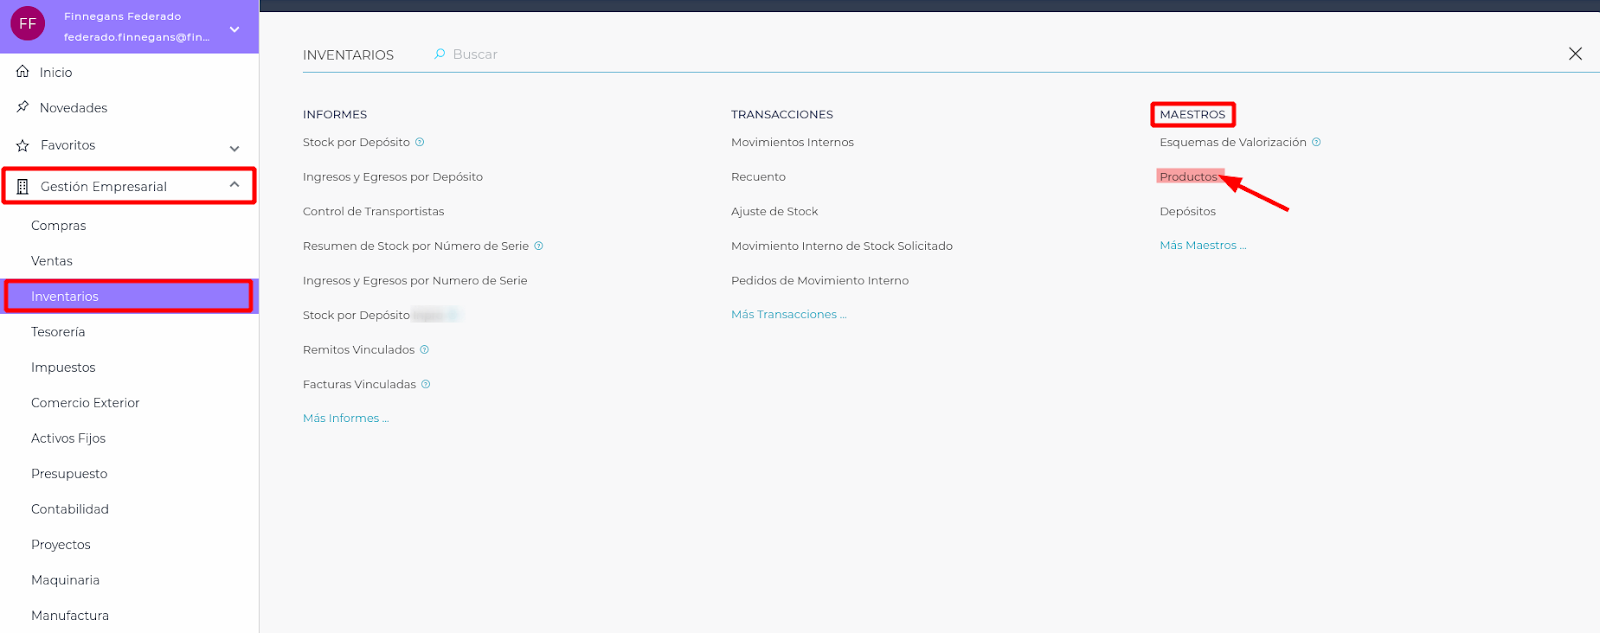Open Pedidos de Movimiento Interno
The image size is (1600, 633).
(x=820, y=281)
